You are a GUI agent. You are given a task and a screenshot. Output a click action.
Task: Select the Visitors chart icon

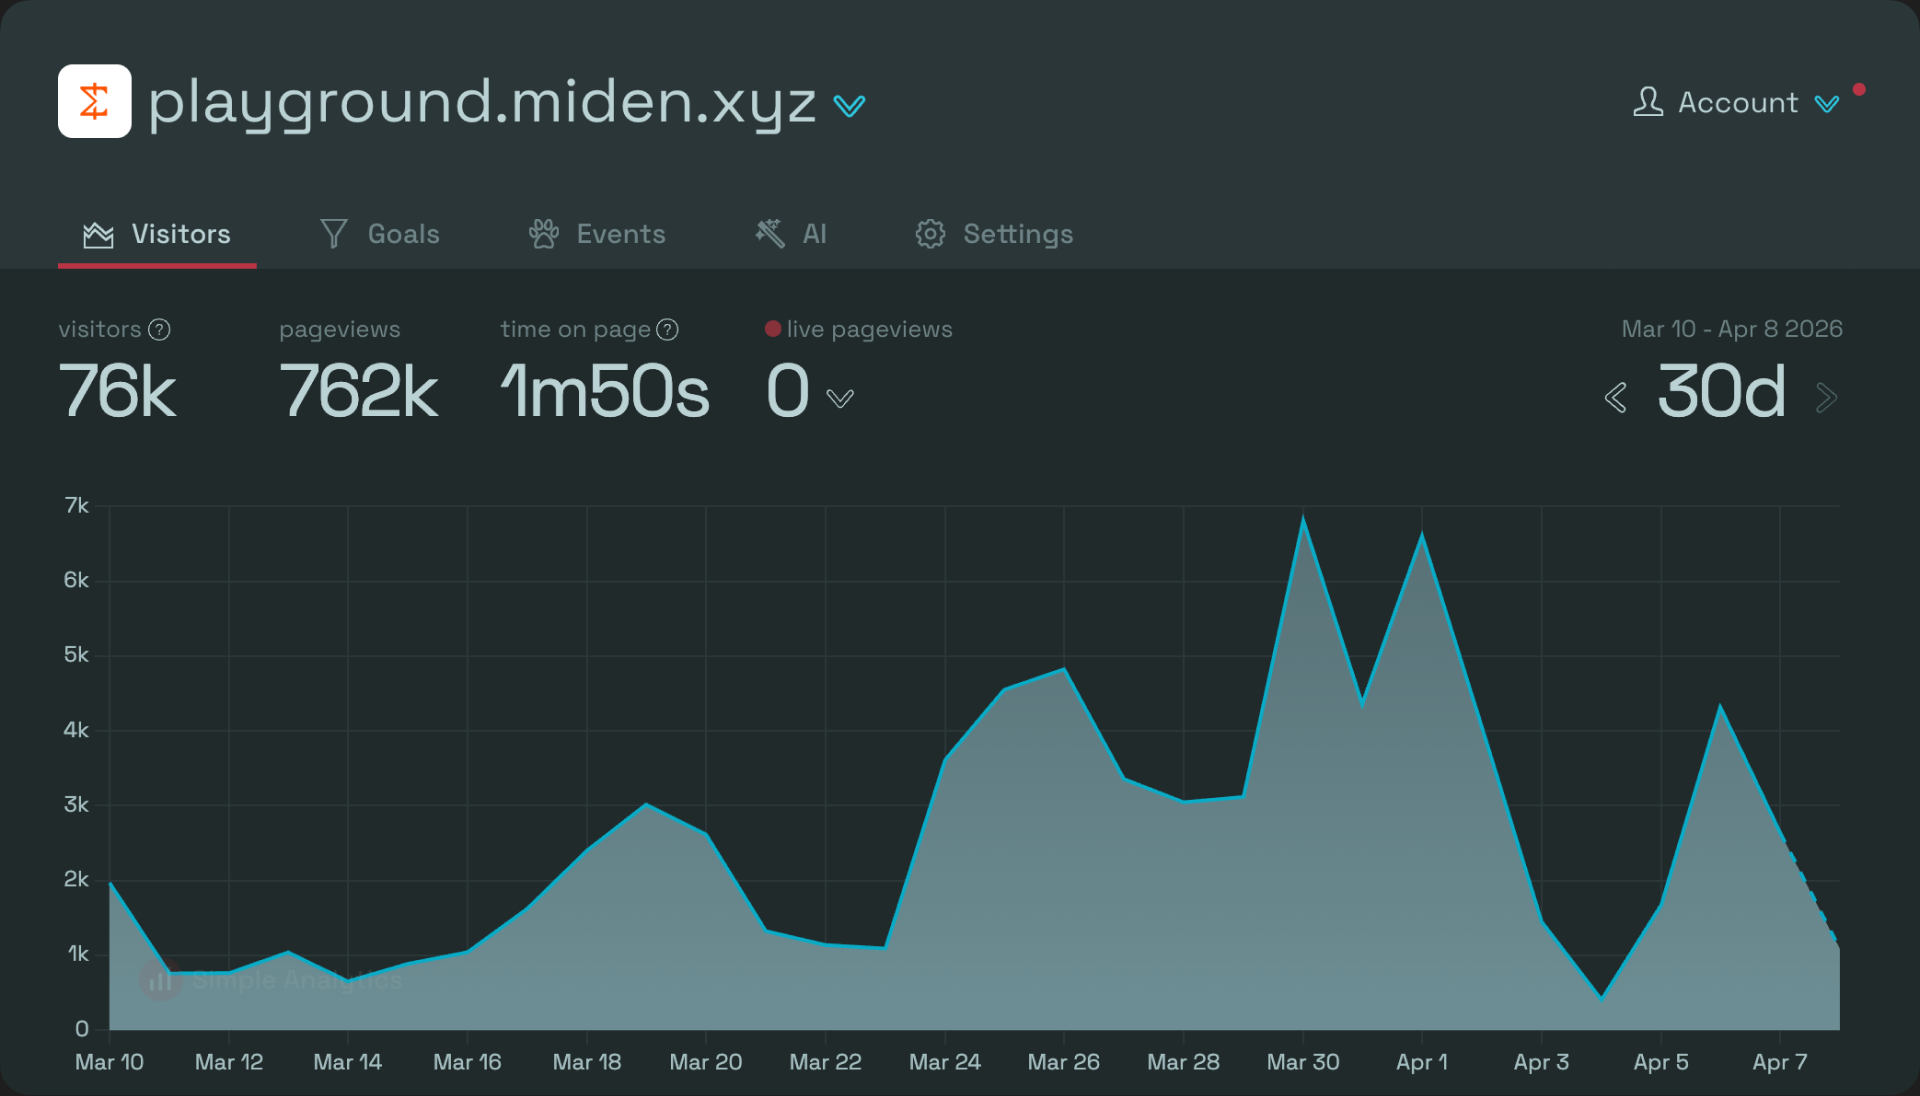(97, 233)
